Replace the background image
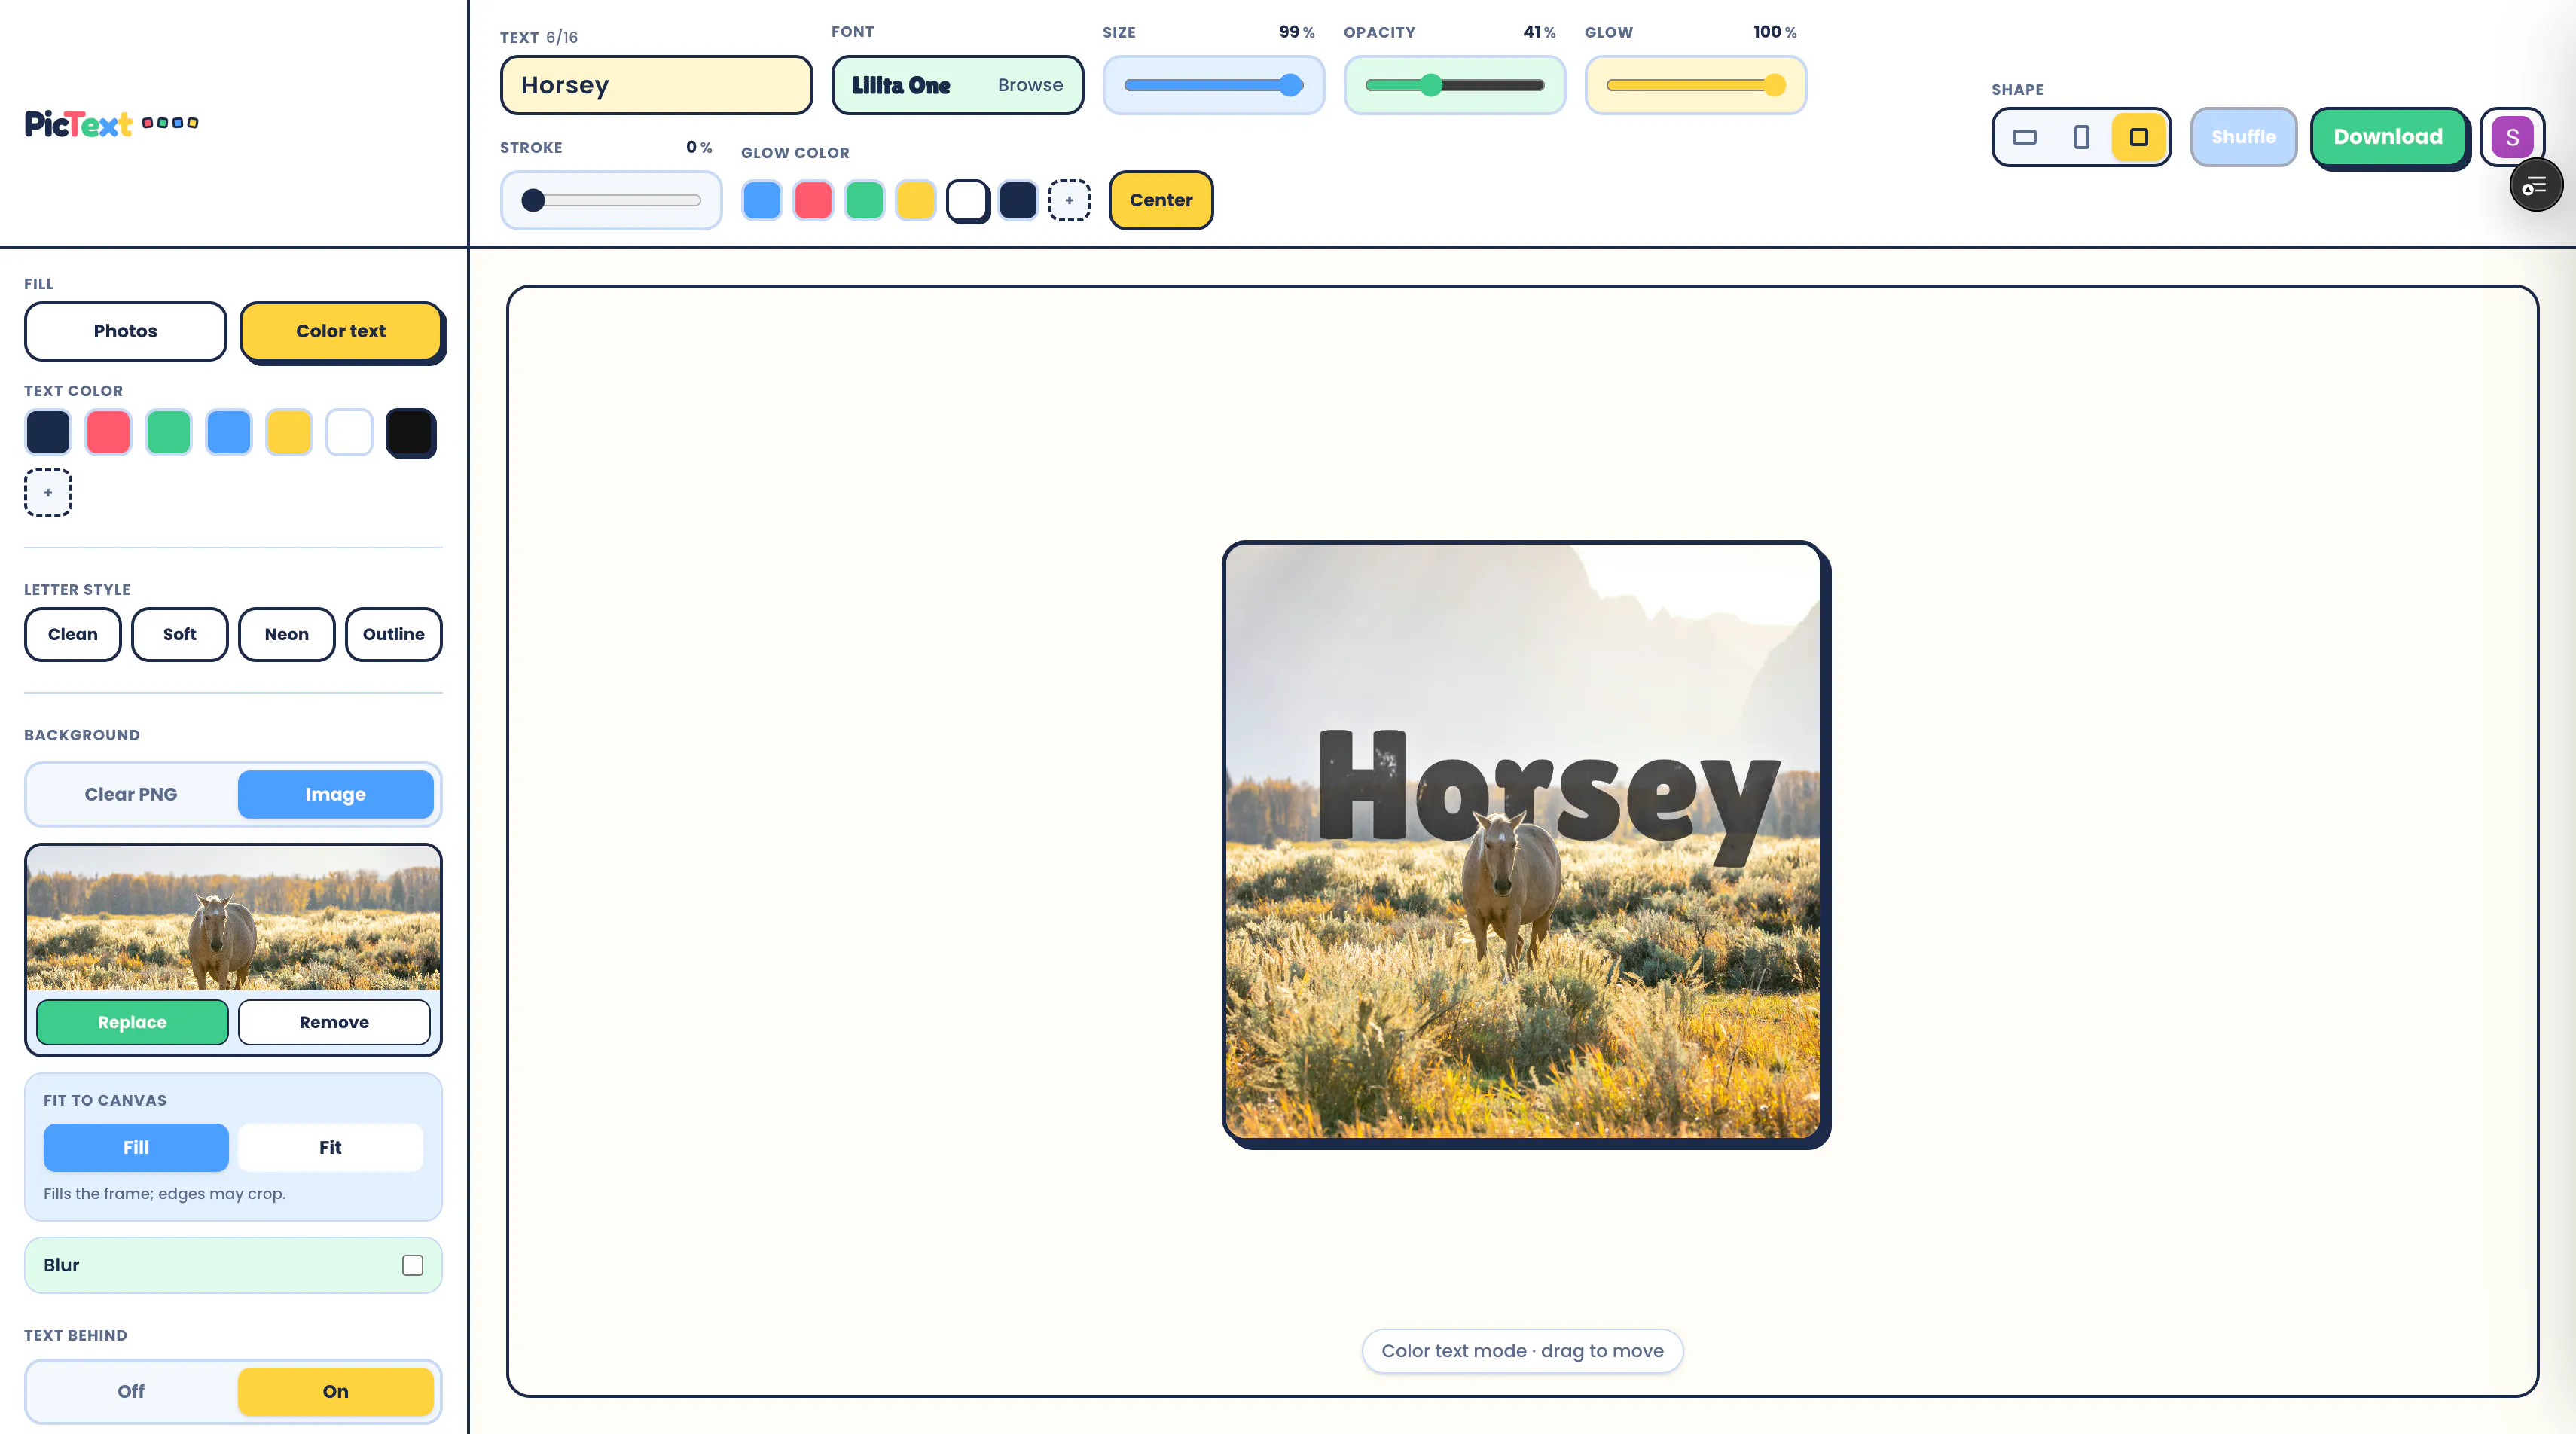Screen dimensions: 2576x1434 [132, 1022]
